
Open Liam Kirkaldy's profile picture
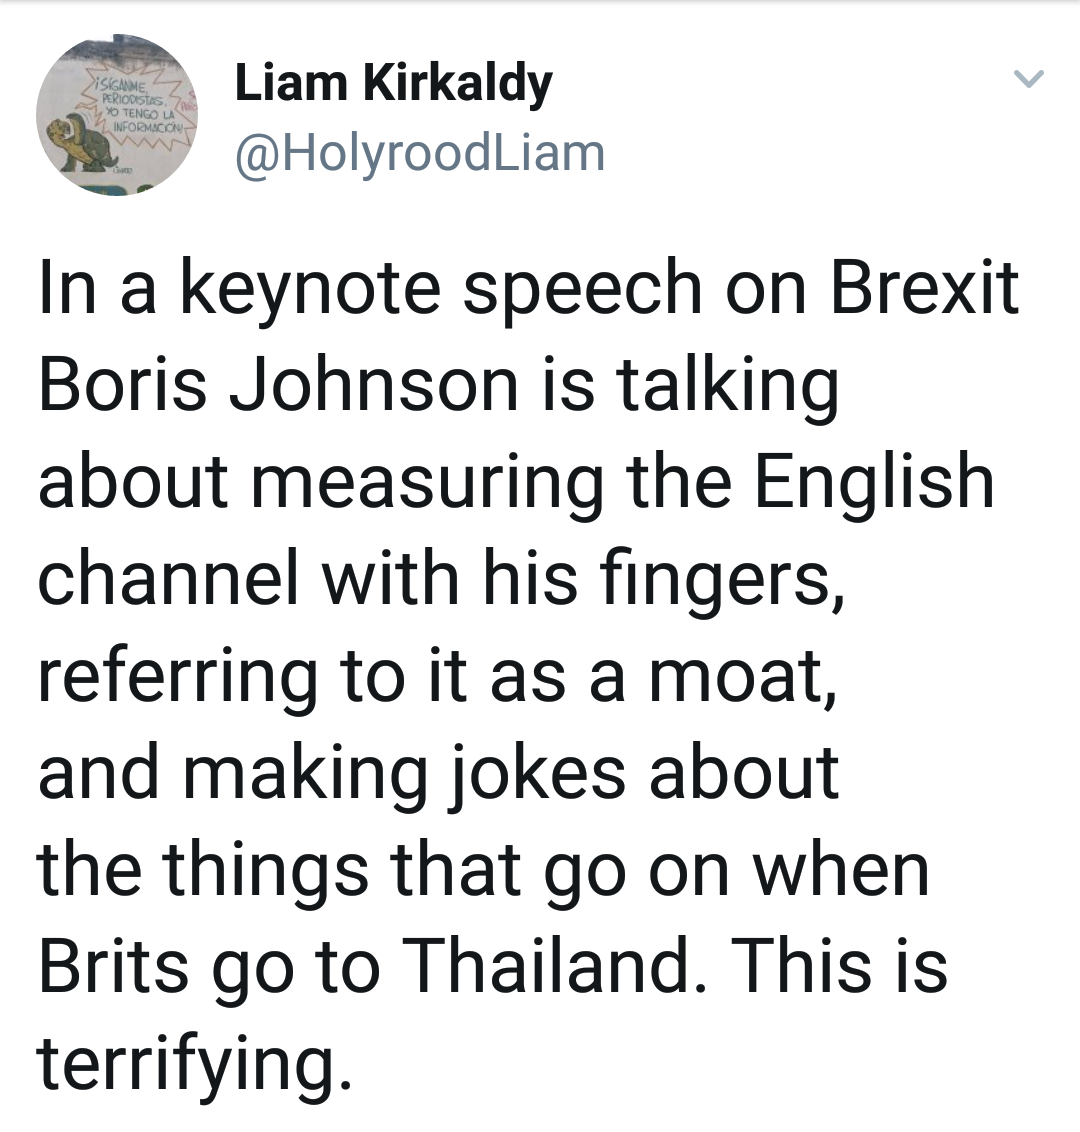point(116,116)
